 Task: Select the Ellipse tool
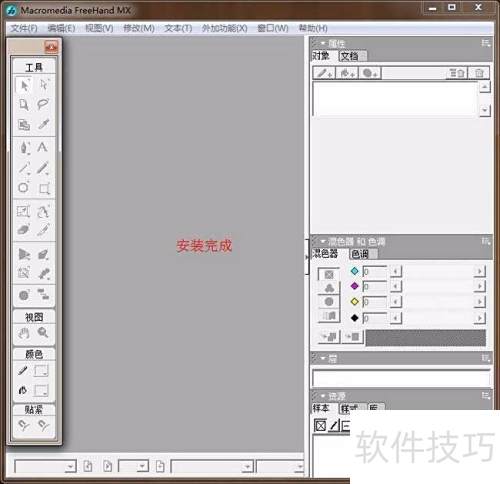[x=23, y=188]
